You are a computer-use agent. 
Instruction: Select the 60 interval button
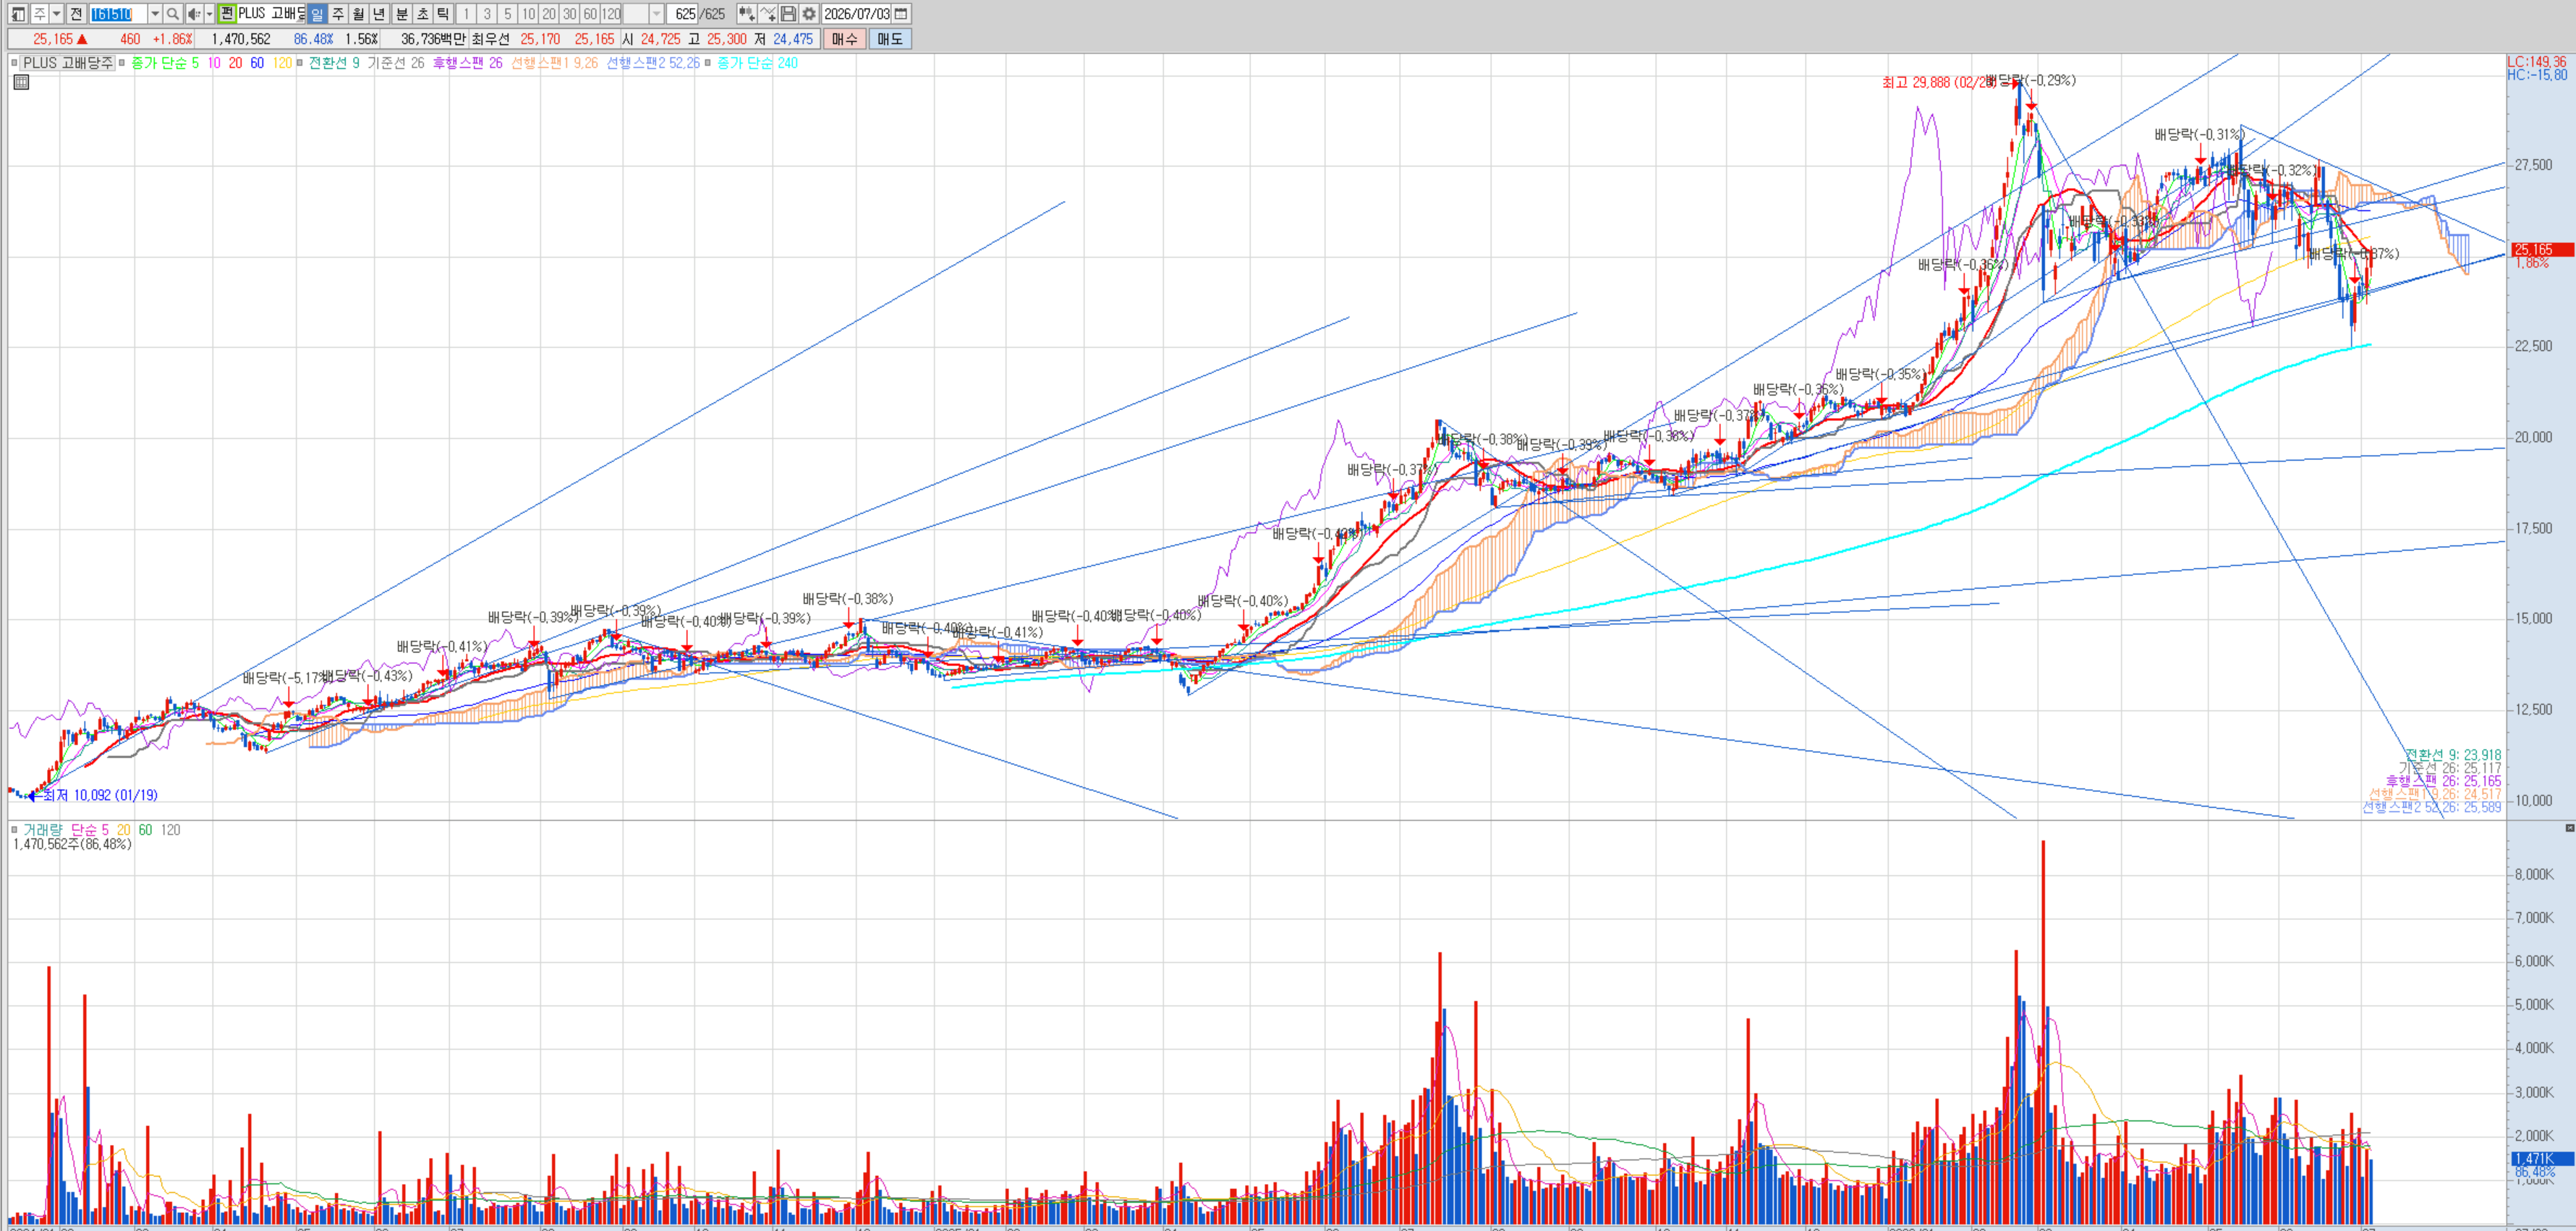tap(590, 14)
